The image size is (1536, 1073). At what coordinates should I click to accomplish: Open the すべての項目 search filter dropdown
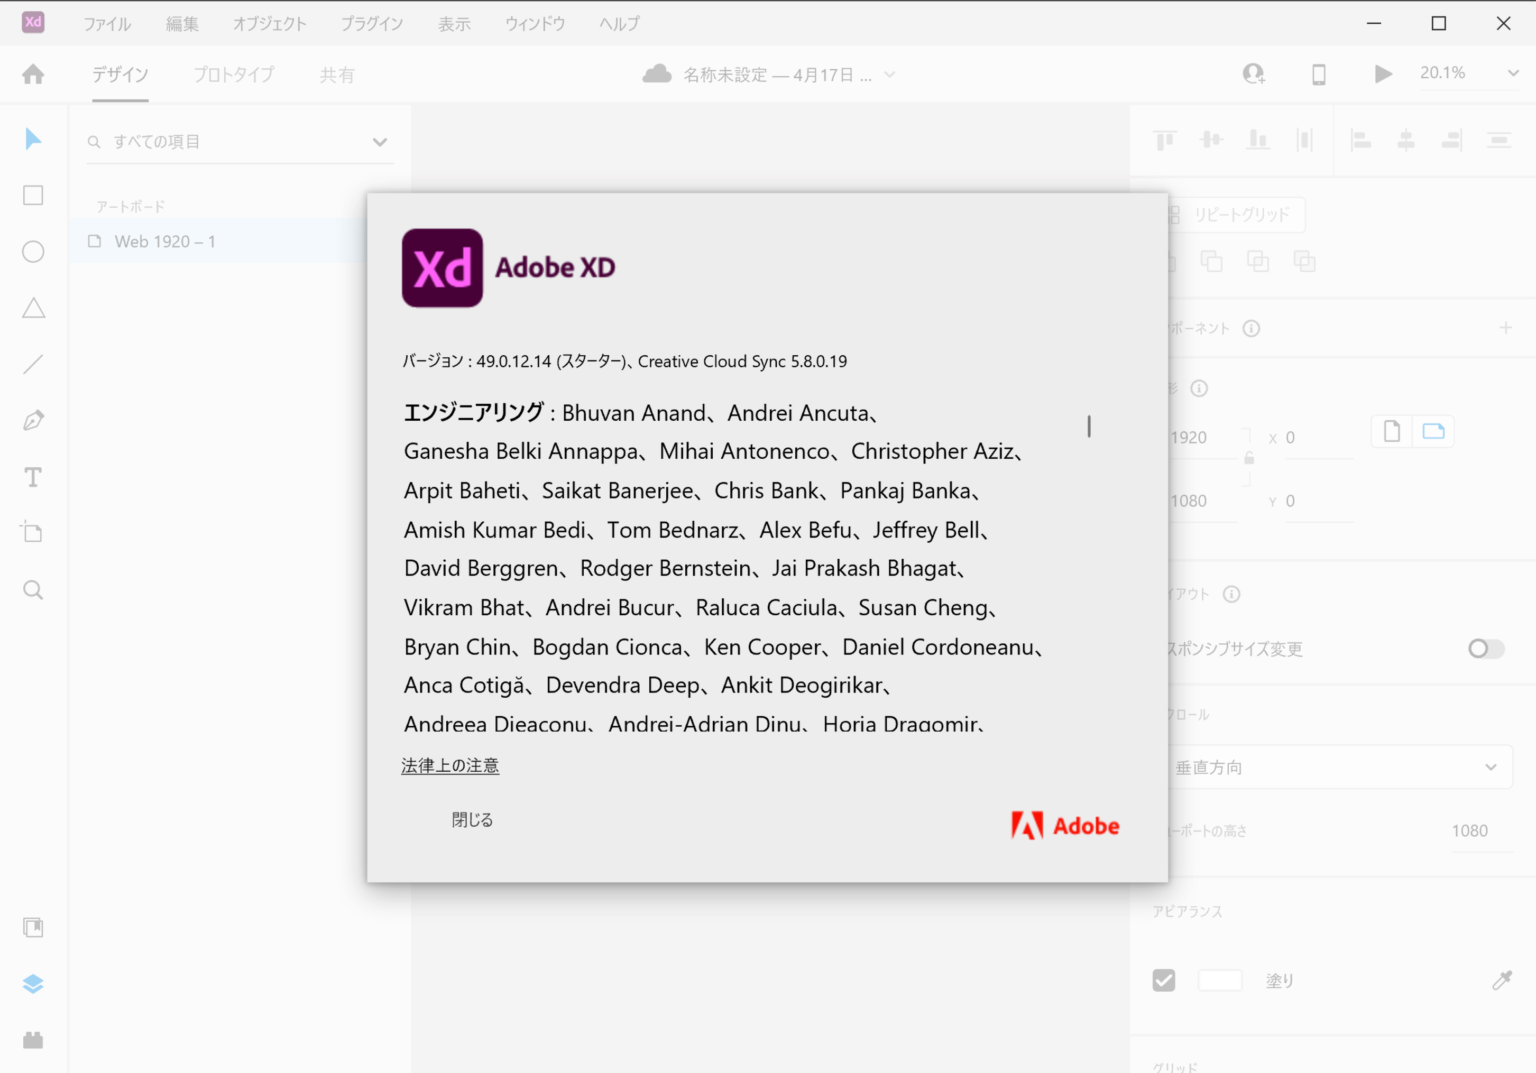pyautogui.click(x=380, y=141)
